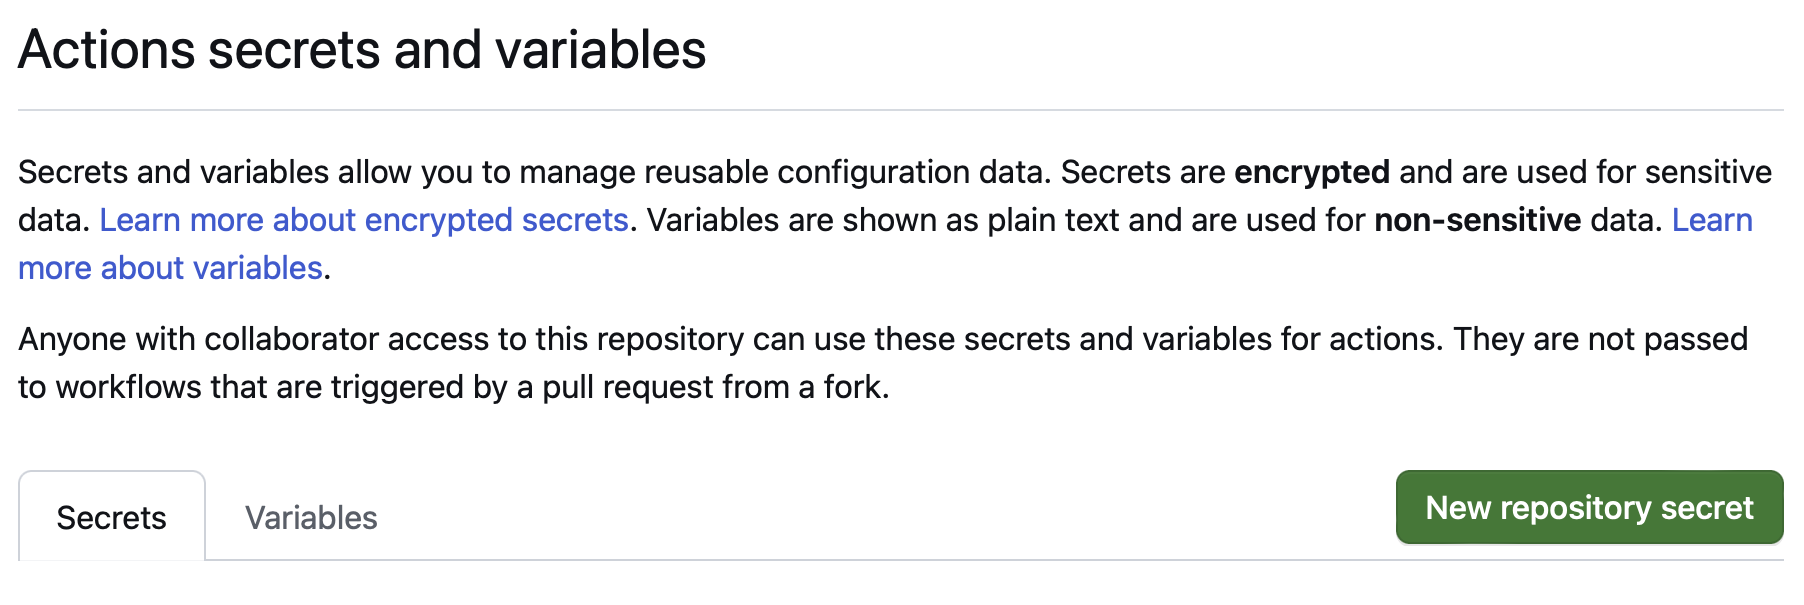Switch to the Secrets tab
The height and width of the screenshot is (605, 1804).
coord(112,517)
